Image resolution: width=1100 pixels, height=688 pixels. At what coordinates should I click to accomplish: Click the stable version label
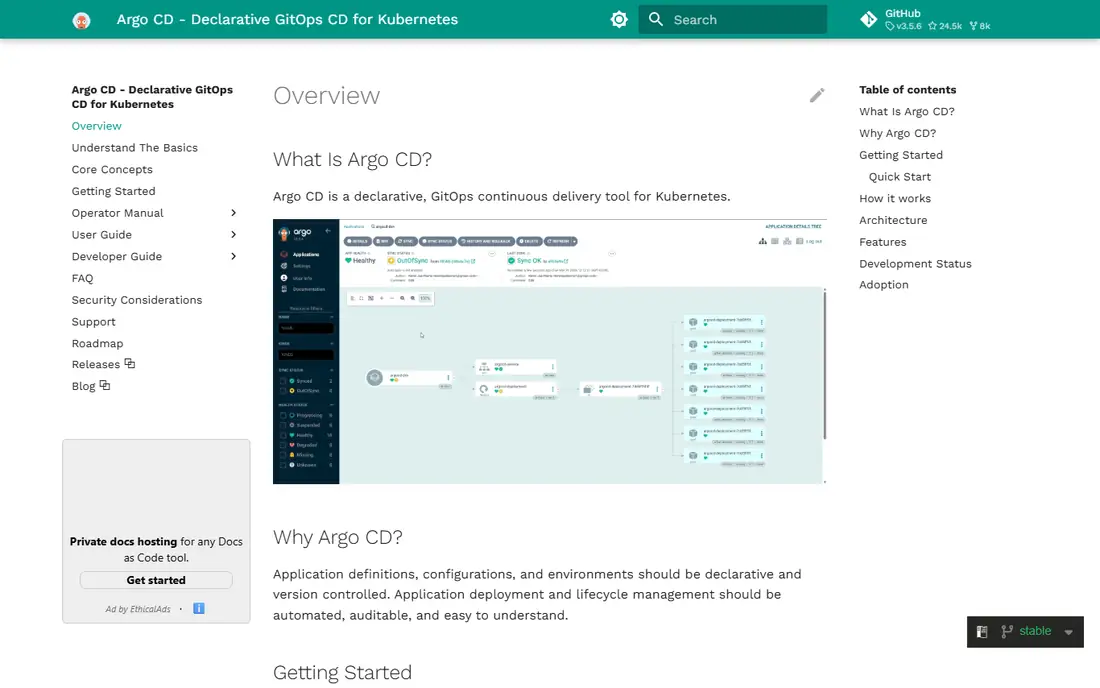click(x=1035, y=631)
